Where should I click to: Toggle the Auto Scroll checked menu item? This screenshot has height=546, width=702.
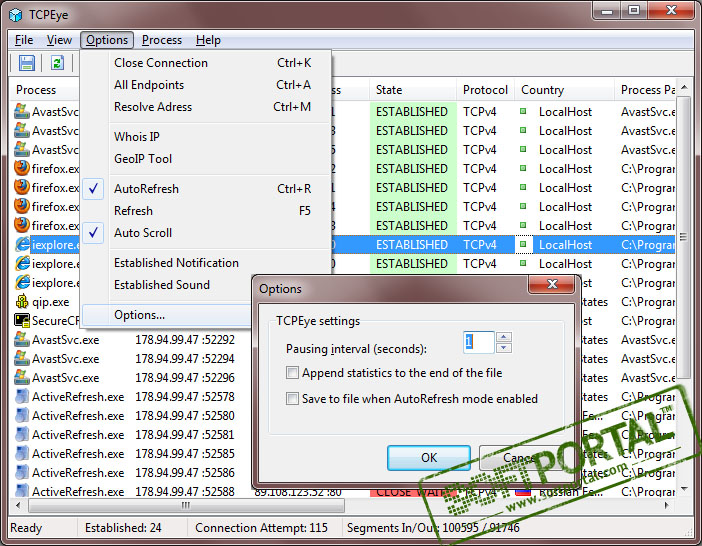pyautogui.click(x=206, y=233)
